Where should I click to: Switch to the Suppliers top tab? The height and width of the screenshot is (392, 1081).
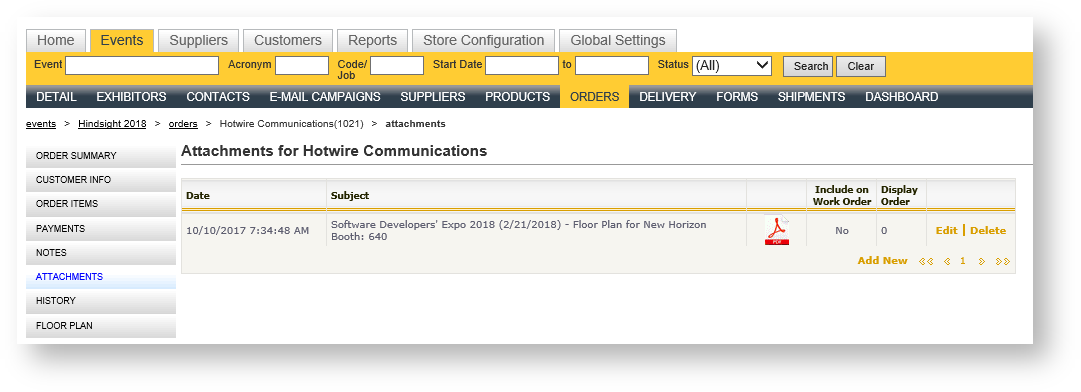pos(199,41)
